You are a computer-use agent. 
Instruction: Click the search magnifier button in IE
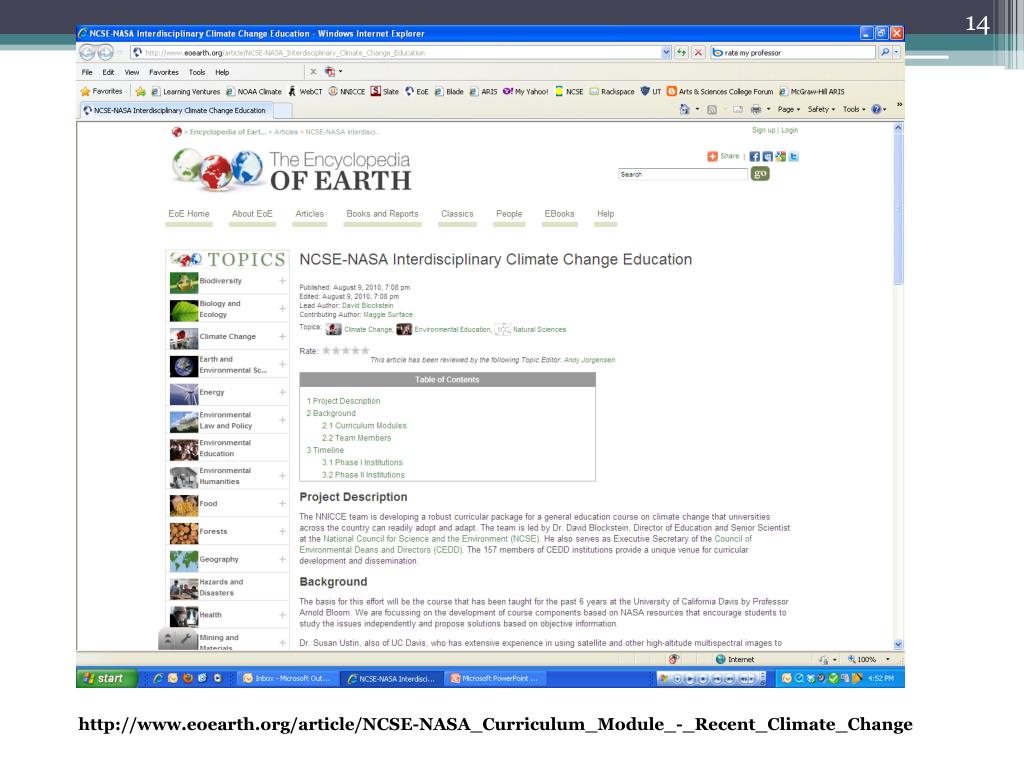[884, 52]
